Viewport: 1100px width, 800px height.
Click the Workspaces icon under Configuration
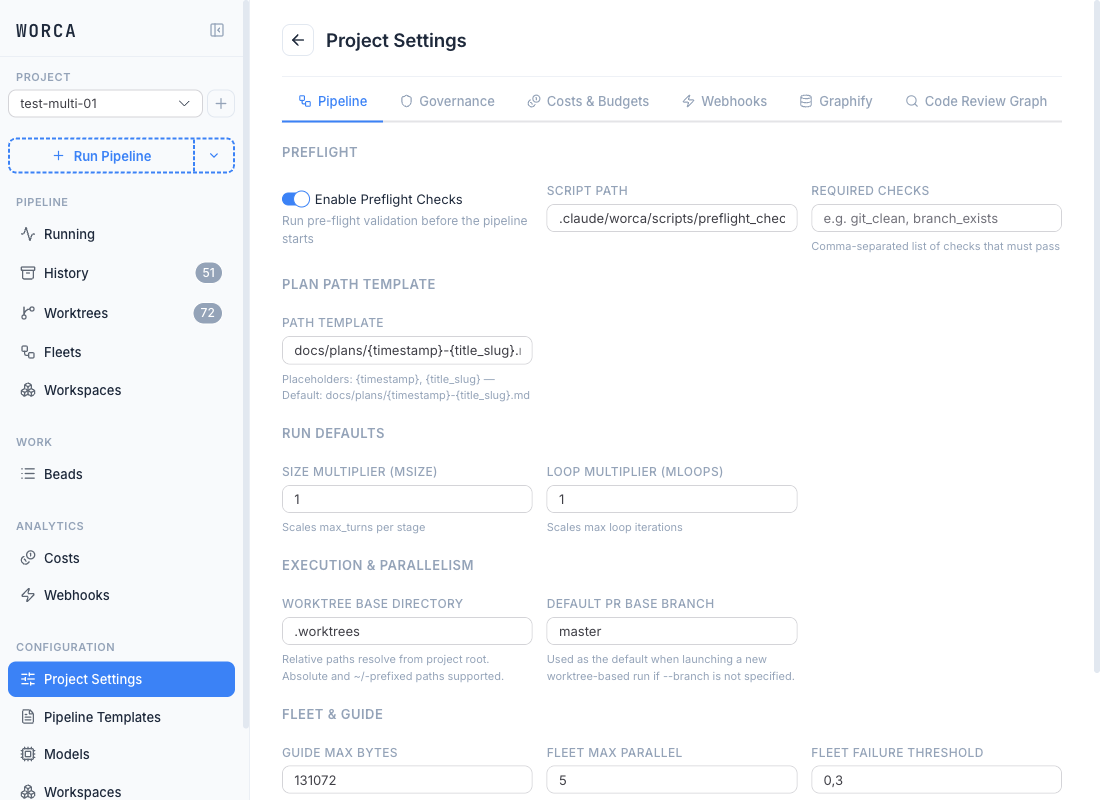28,792
